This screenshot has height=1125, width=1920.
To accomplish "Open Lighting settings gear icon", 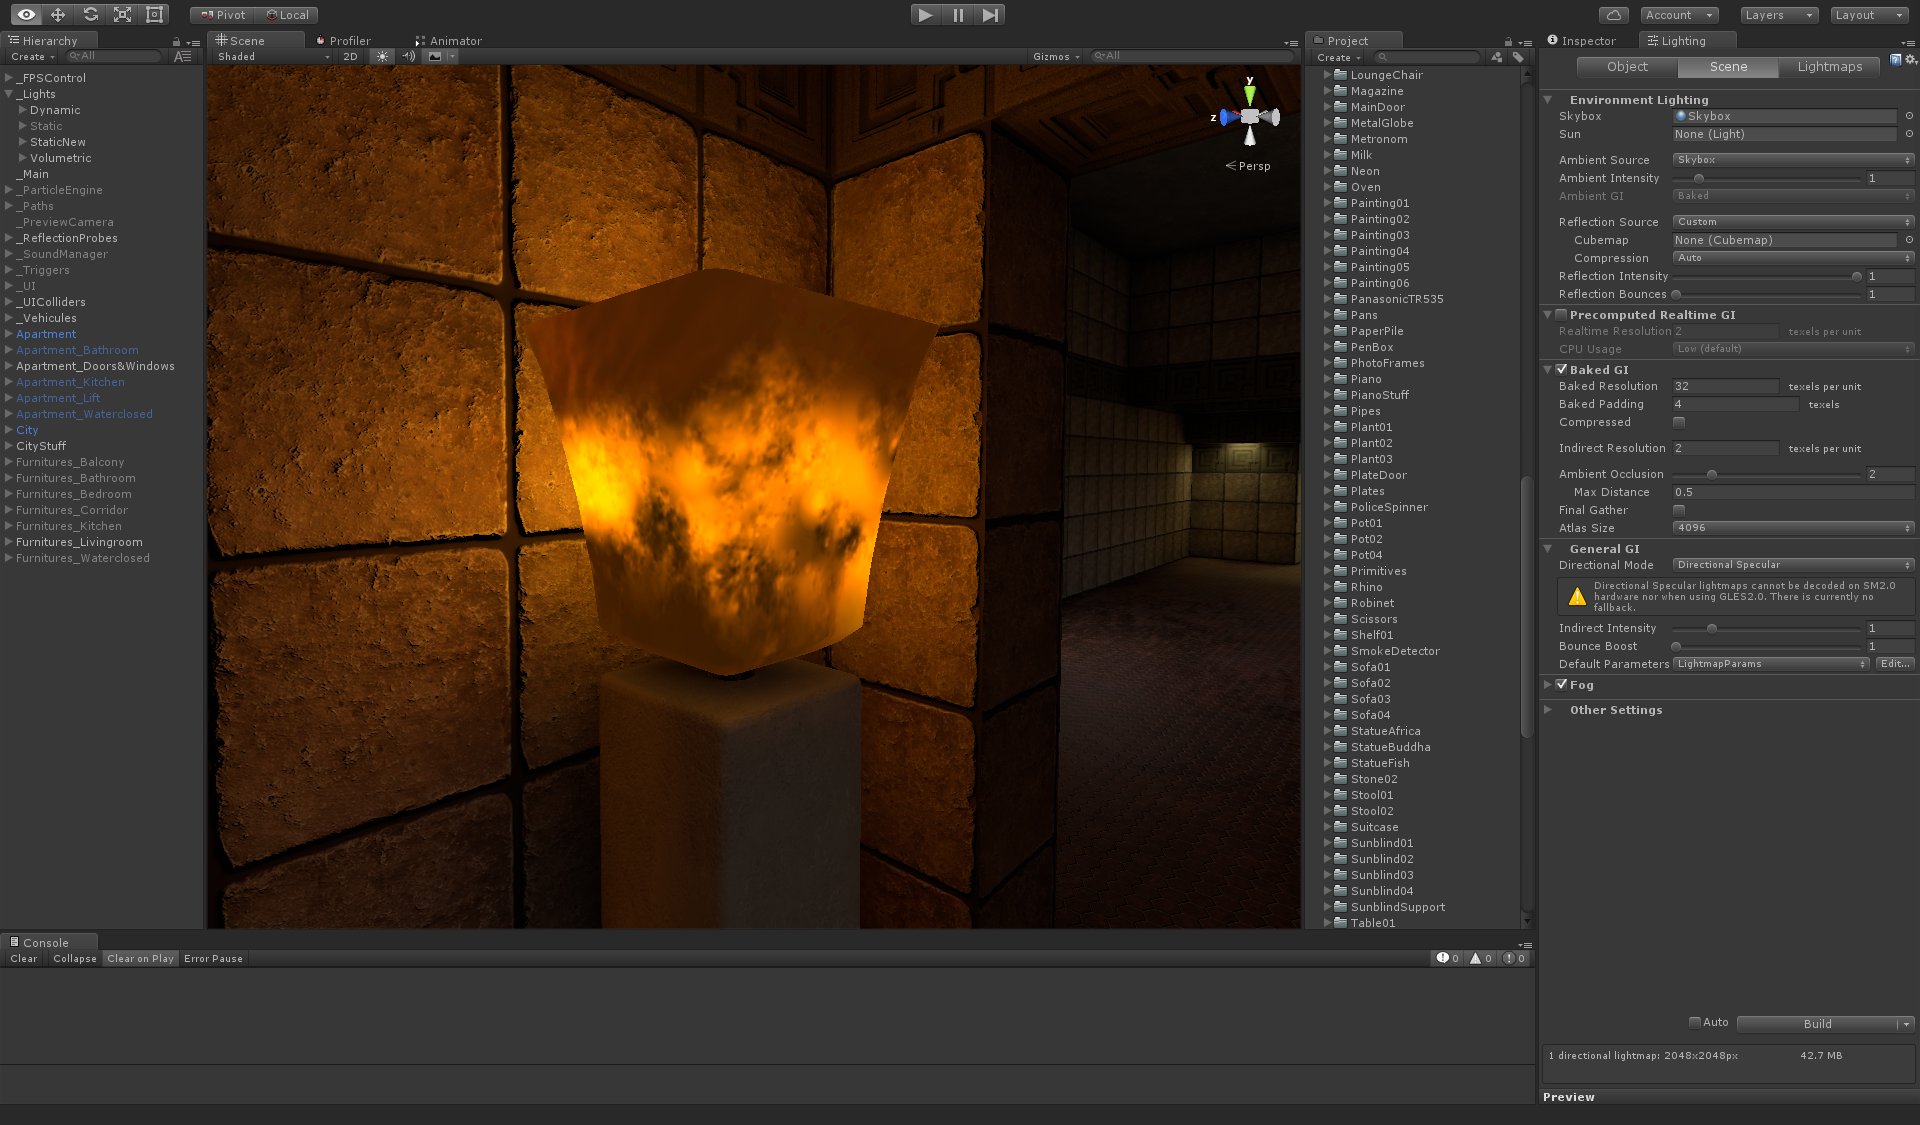I will pos(1911,60).
